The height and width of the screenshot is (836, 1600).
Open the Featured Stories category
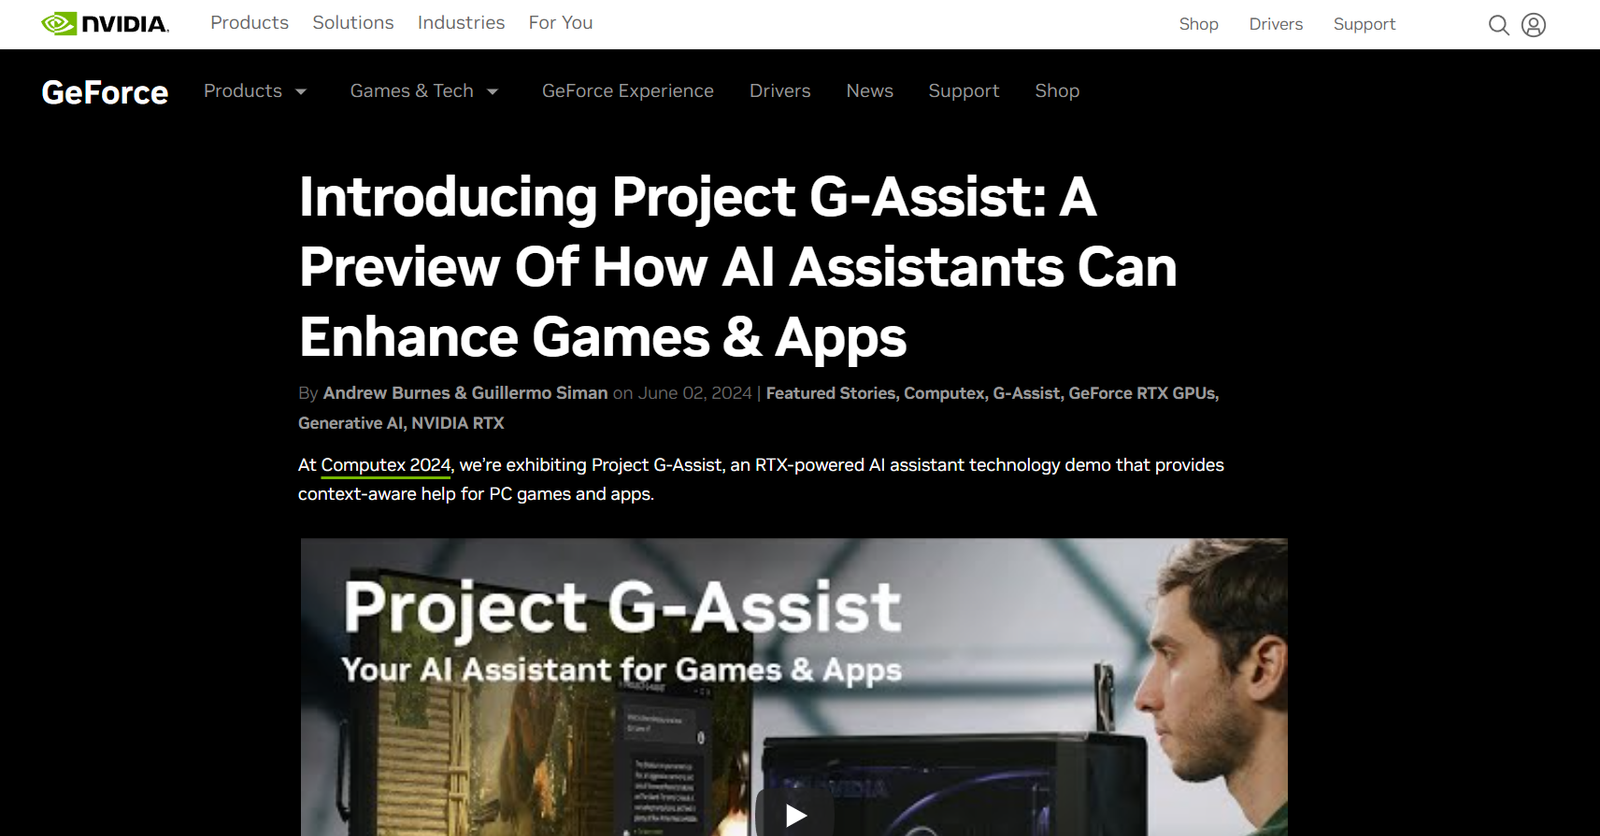click(x=832, y=393)
